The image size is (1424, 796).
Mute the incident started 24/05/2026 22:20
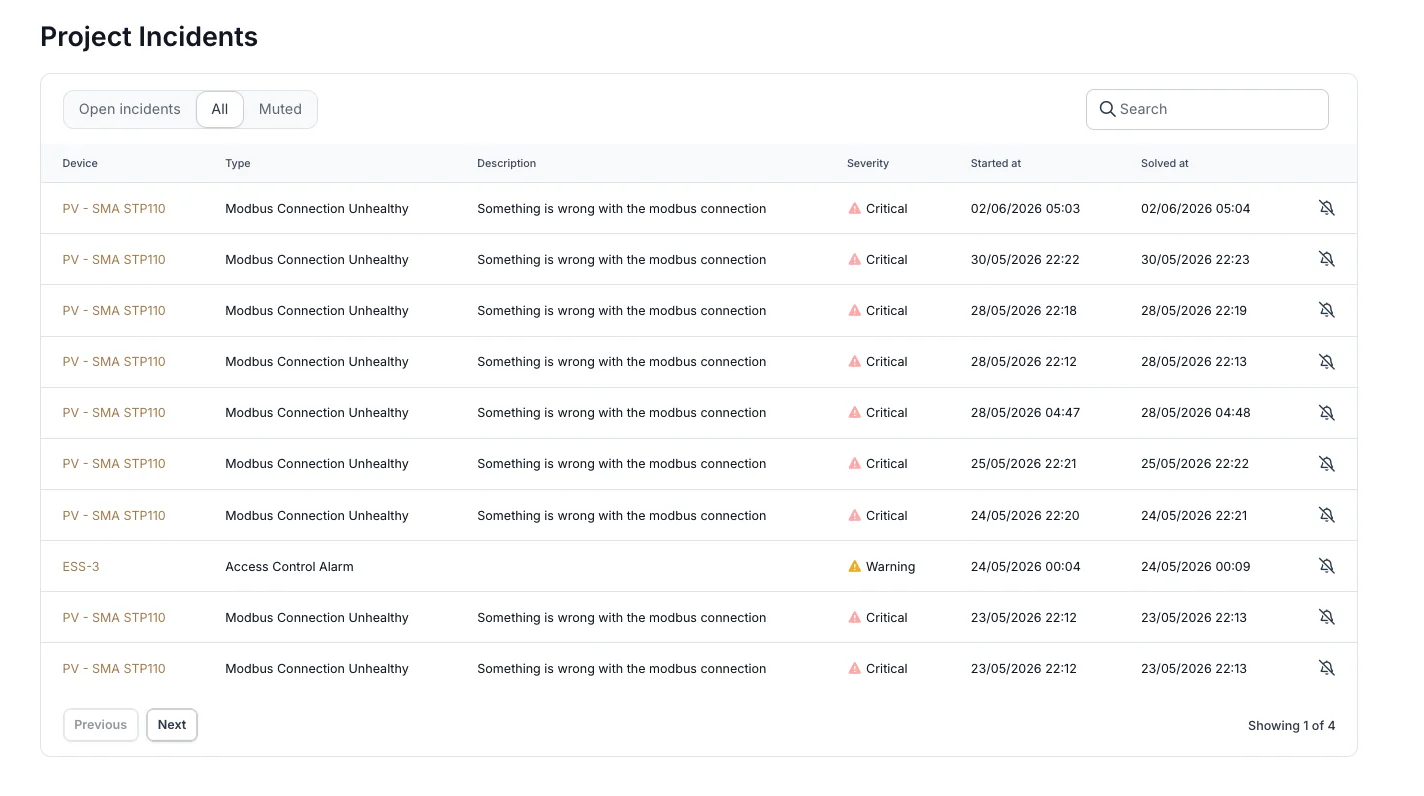click(1326, 515)
